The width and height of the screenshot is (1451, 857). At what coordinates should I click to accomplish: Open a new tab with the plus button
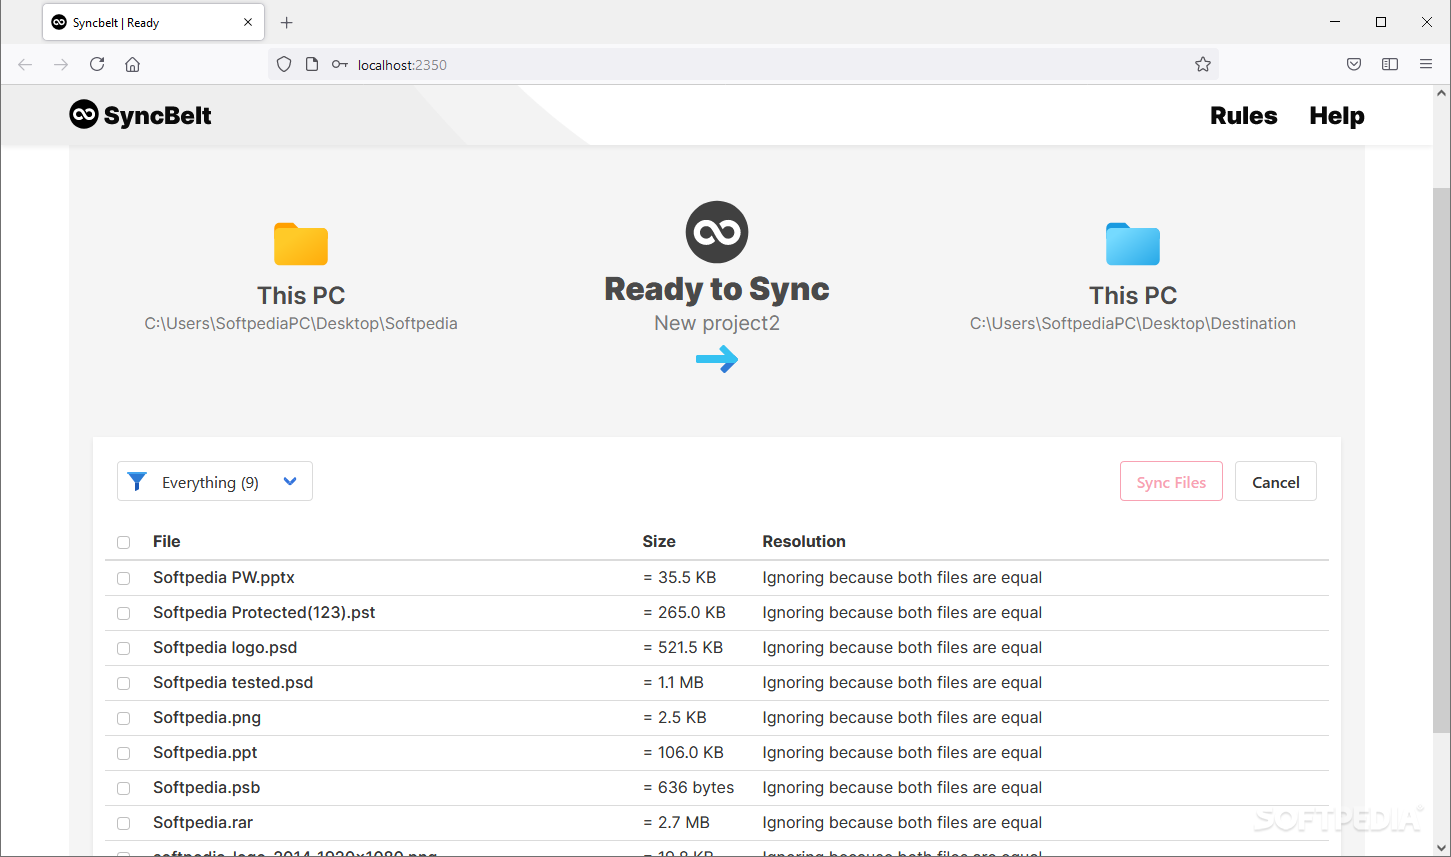tap(287, 22)
